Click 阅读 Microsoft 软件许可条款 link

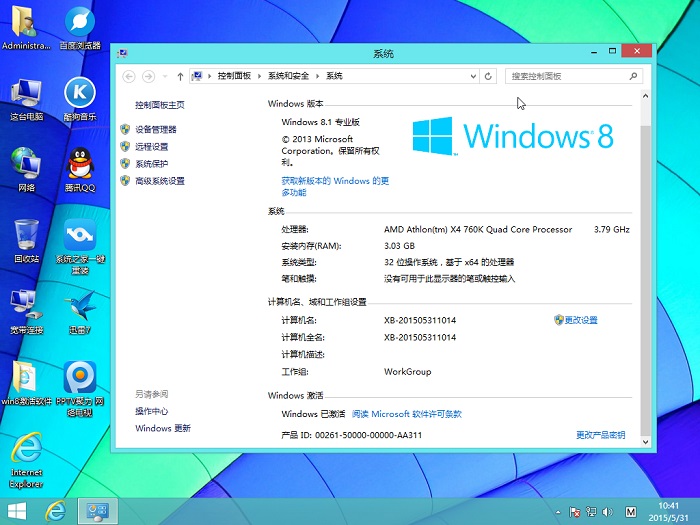tap(407, 414)
